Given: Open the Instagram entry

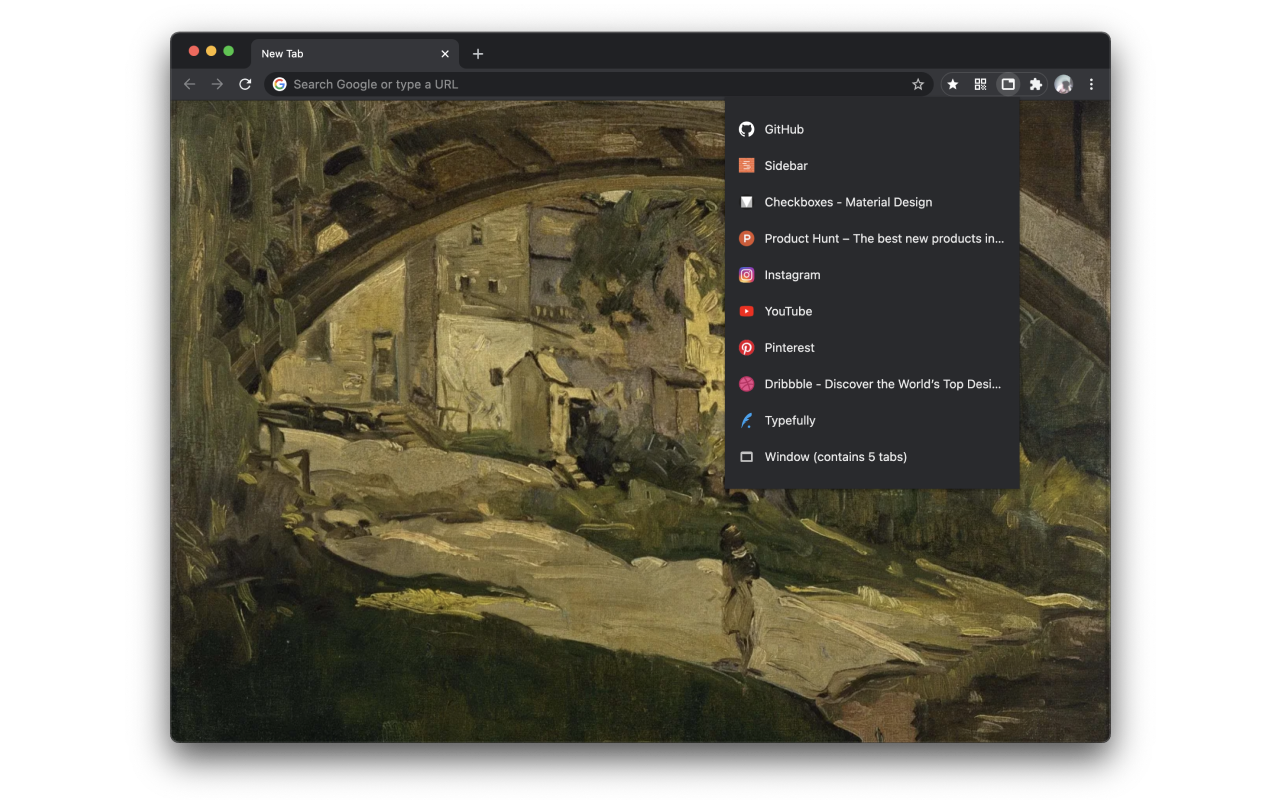Looking at the screenshot, I should click(872, 275).
